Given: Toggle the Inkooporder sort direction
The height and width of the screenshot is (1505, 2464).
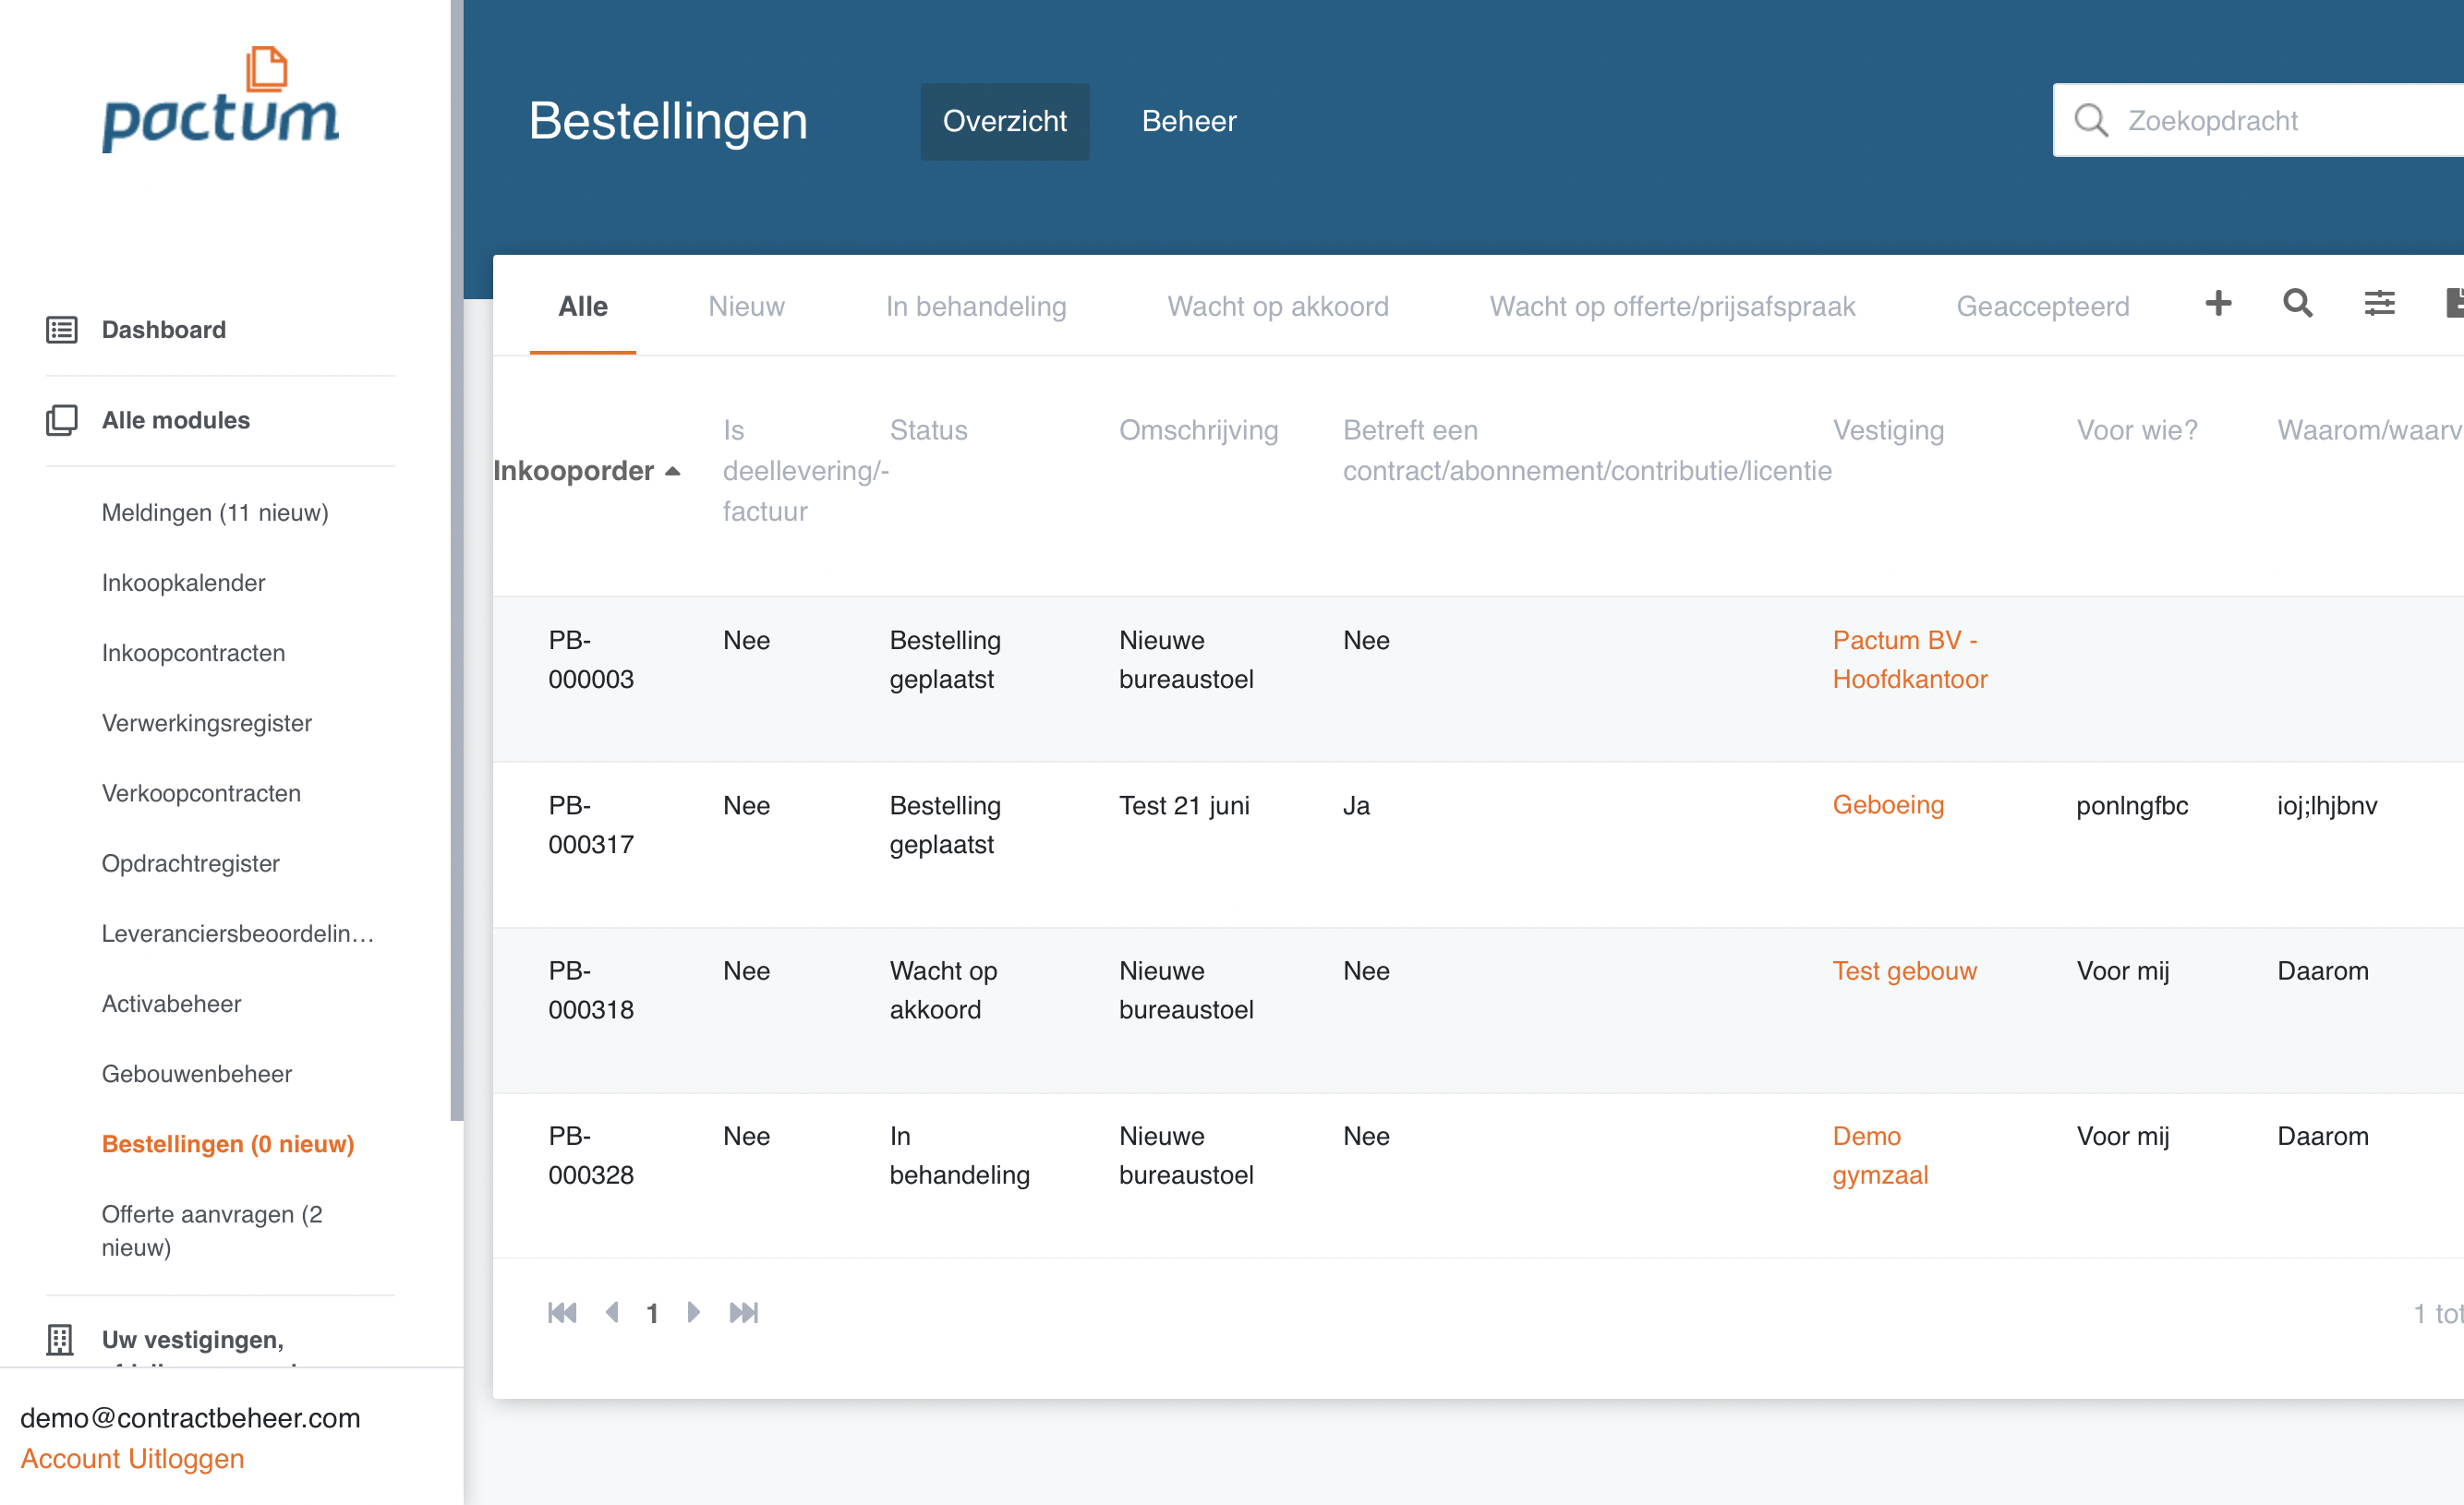Looking at the screenshot, I should [587, 470].
